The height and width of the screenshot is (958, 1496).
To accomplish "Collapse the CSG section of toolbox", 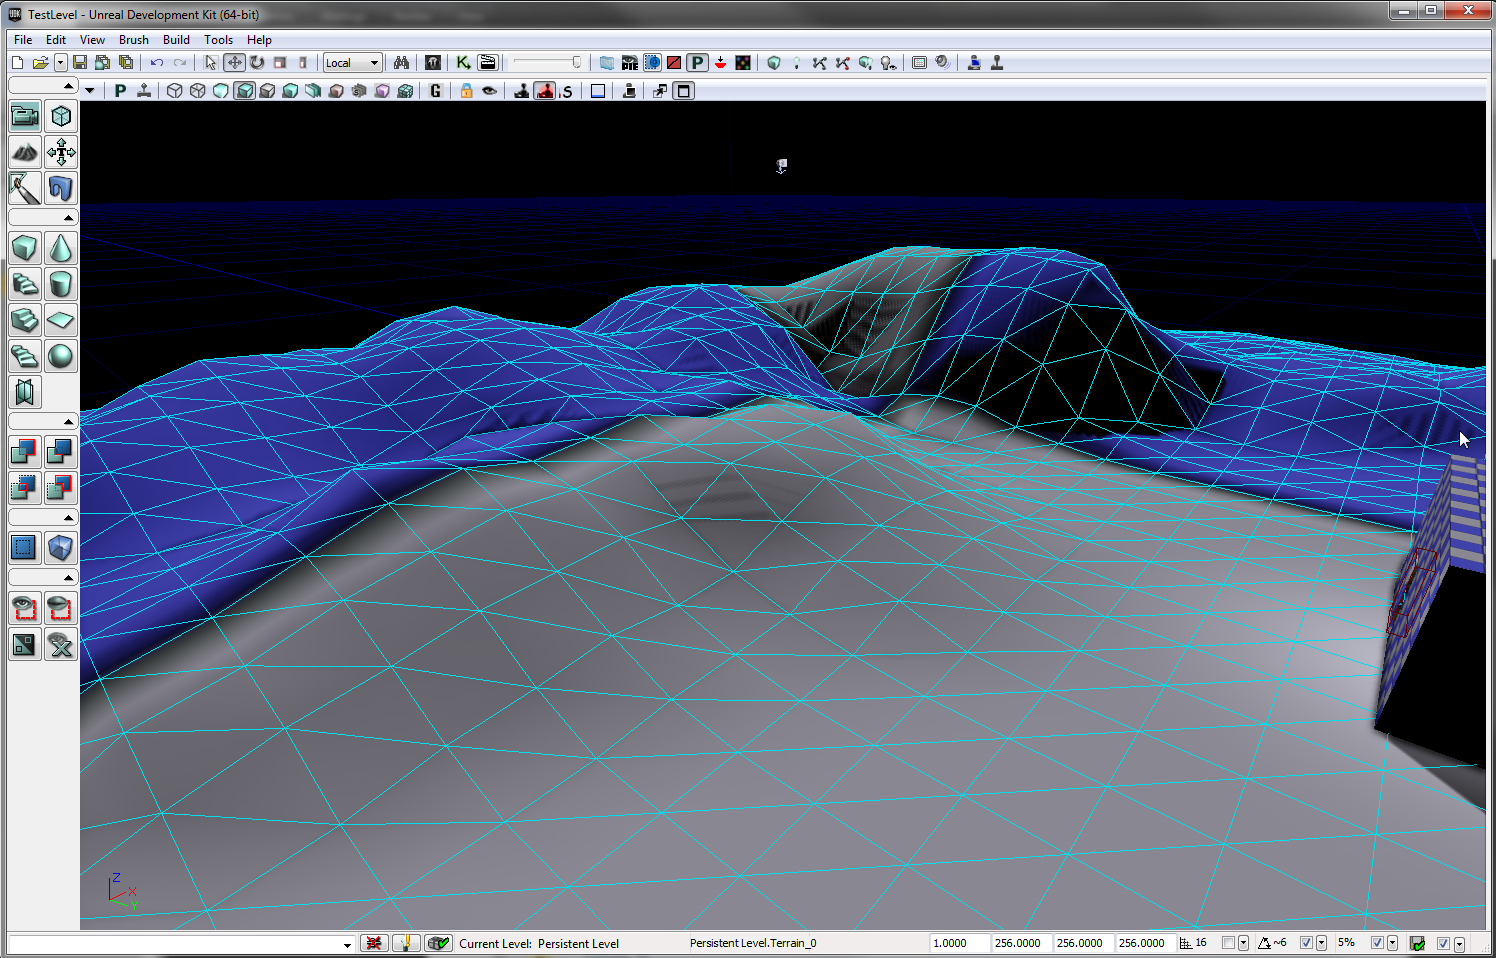I will click(x=43, y=421).
